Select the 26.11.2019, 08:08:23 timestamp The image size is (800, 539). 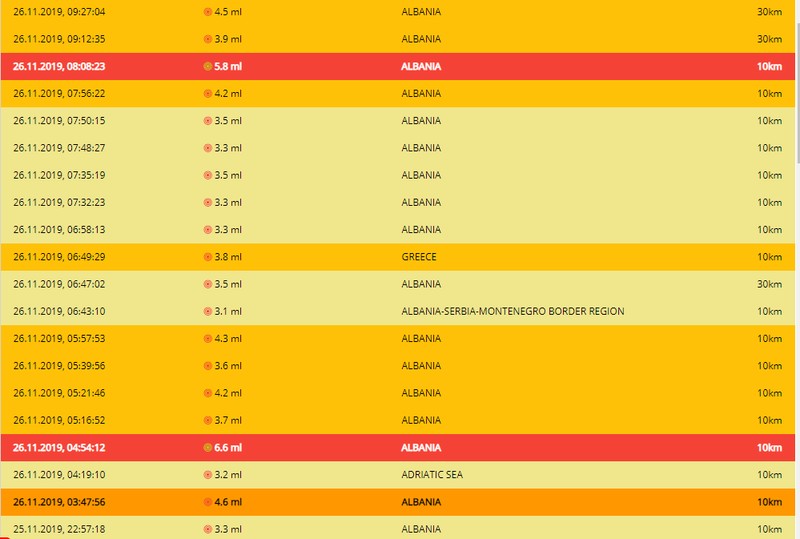point(59,66)
